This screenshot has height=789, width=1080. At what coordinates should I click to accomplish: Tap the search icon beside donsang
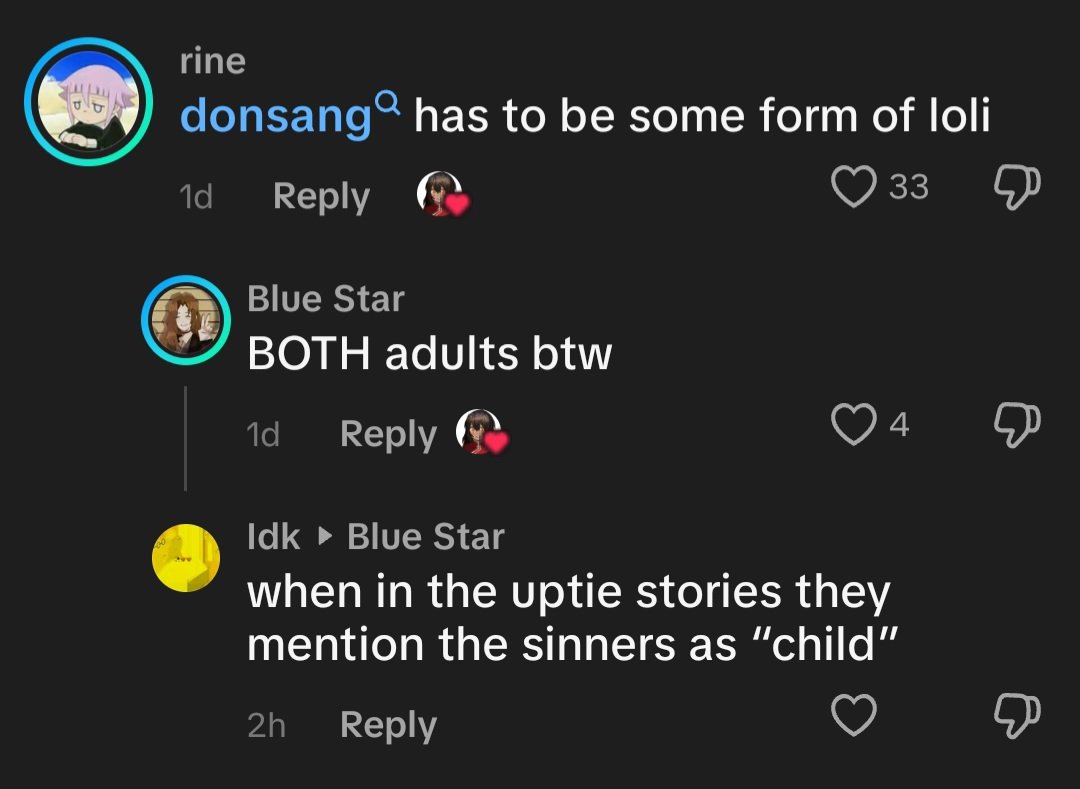(x=389, y=101)
